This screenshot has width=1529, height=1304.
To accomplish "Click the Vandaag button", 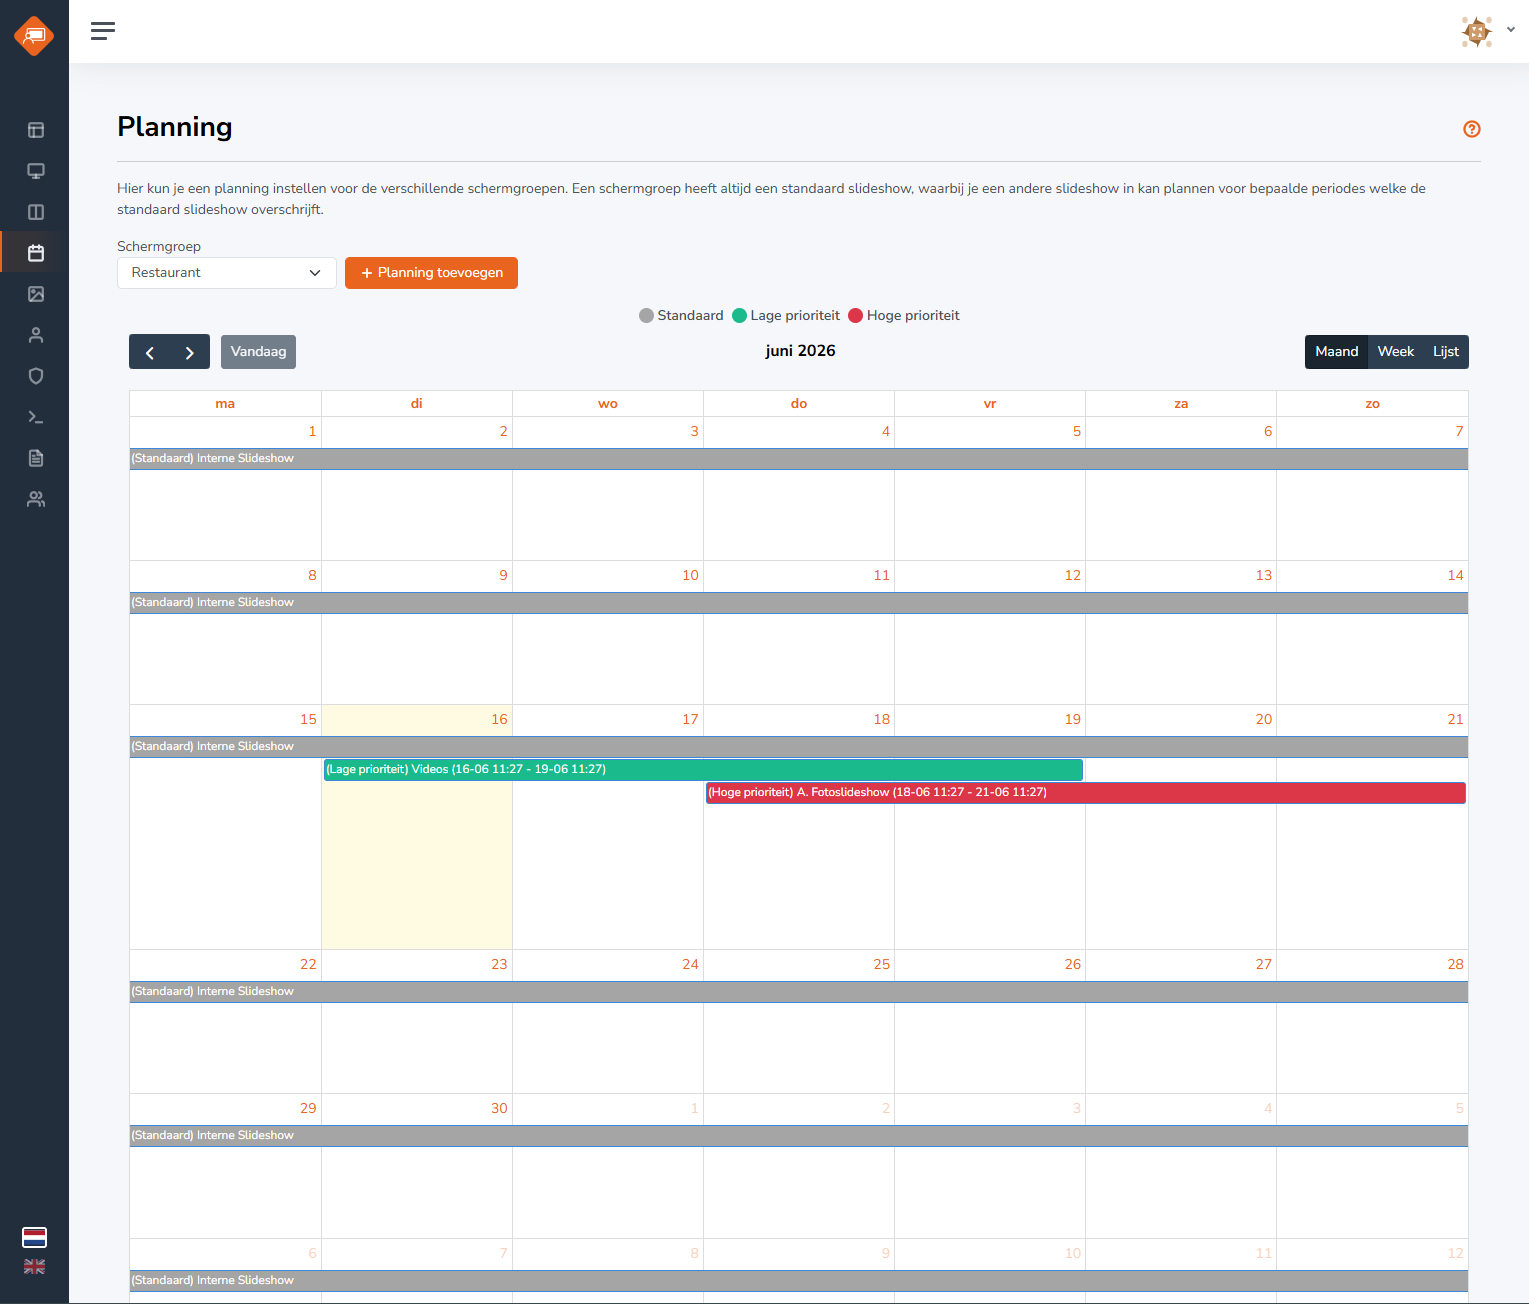I will (258, 352).
